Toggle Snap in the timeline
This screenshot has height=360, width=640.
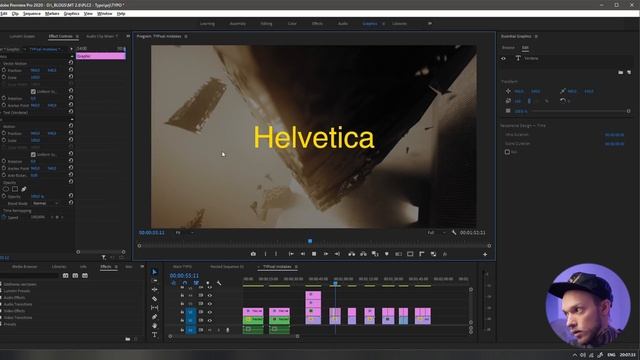185,283
